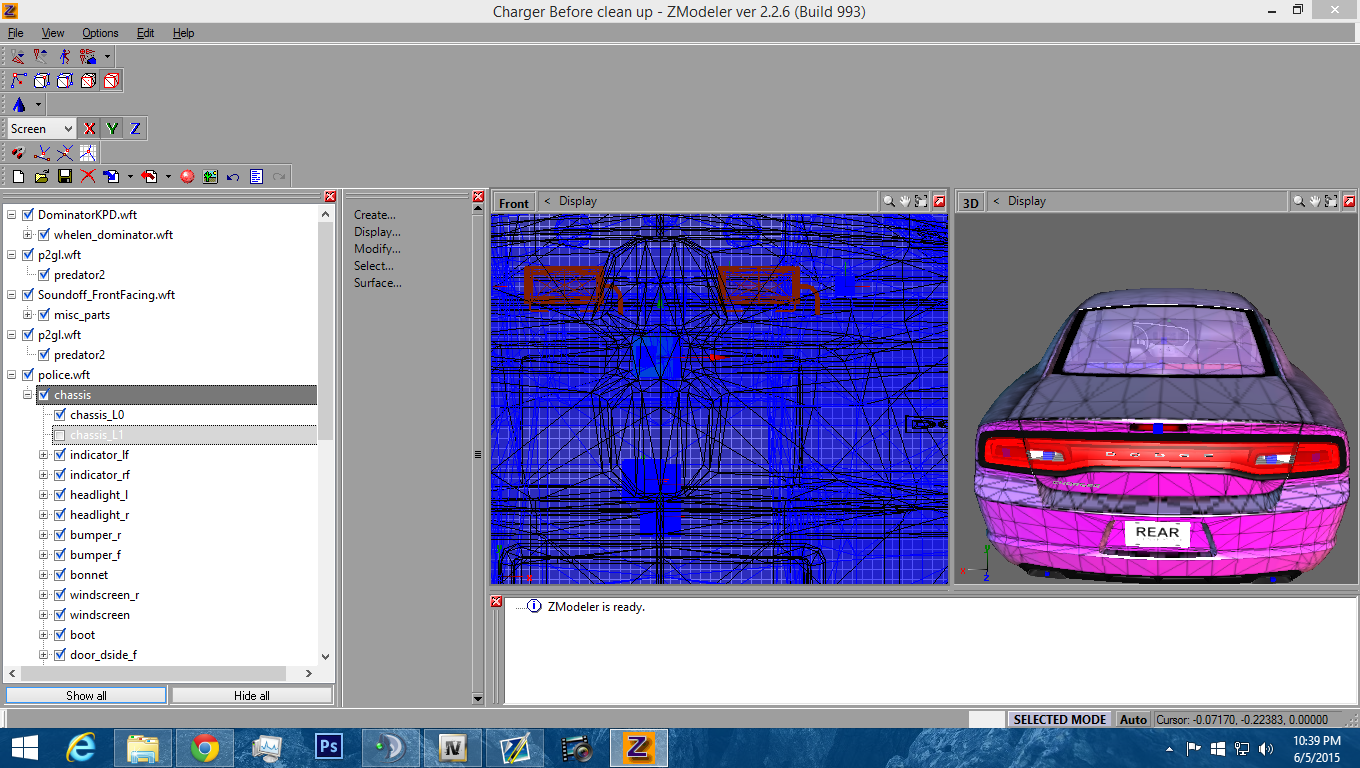Zoom the Front viewport with magnifier
The image size is (1360, 768).
[x=888, y=201]
